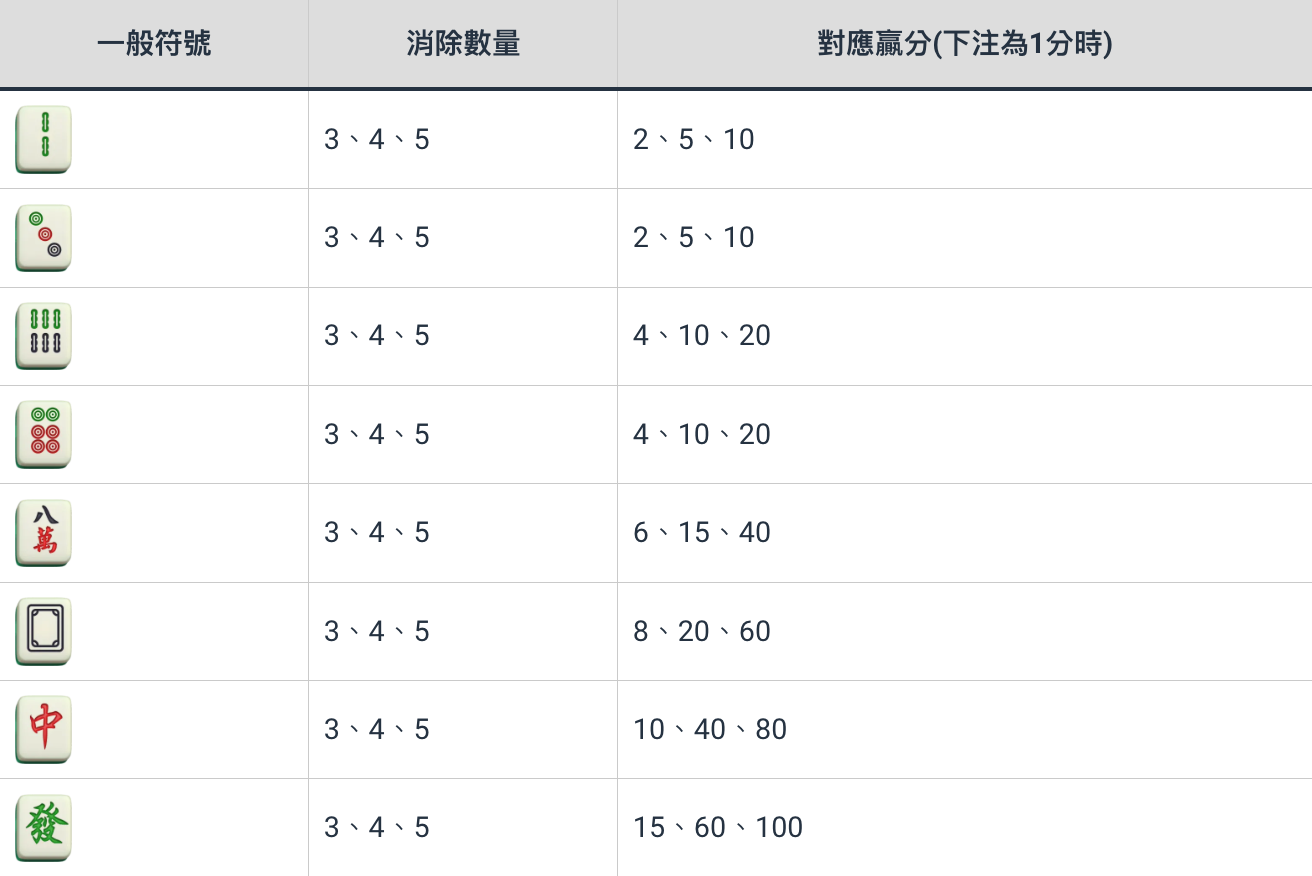Click payout 2、5、10 beside the two-bamboo tile
The width and height of the screenshot is (1312, 876).
coord(694,139)
